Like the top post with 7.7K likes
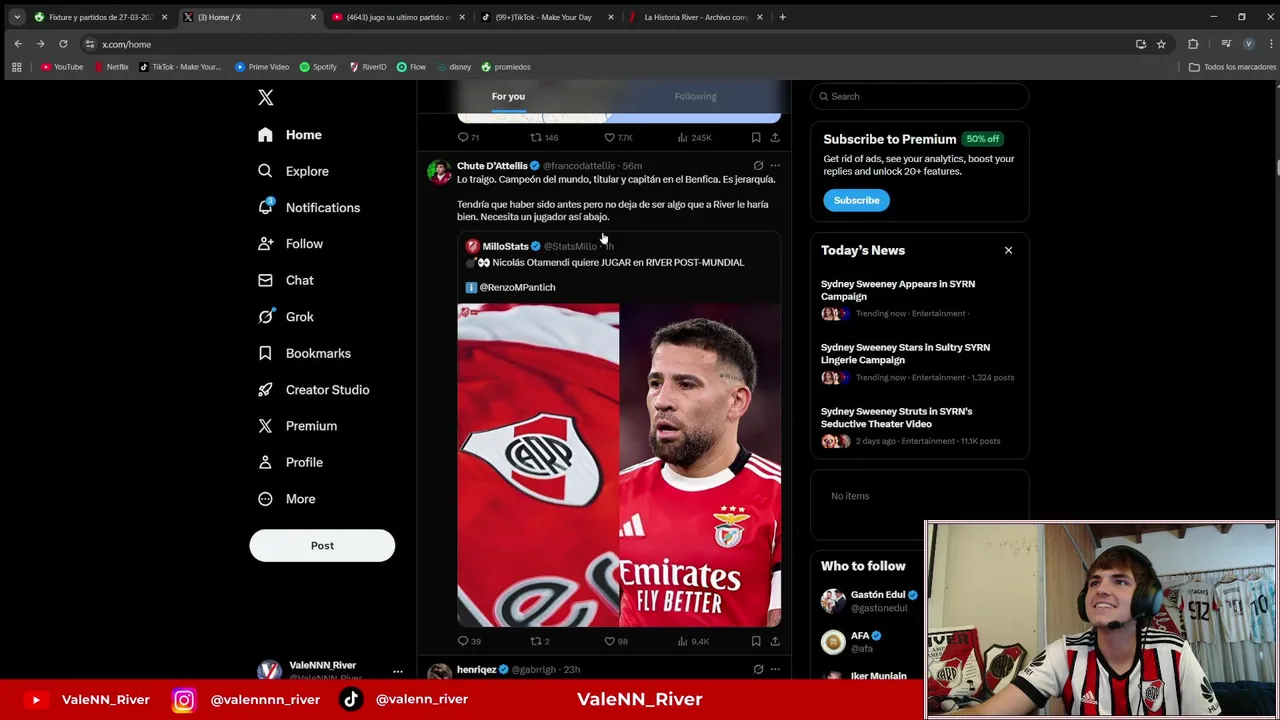 (x=617, y=137)
